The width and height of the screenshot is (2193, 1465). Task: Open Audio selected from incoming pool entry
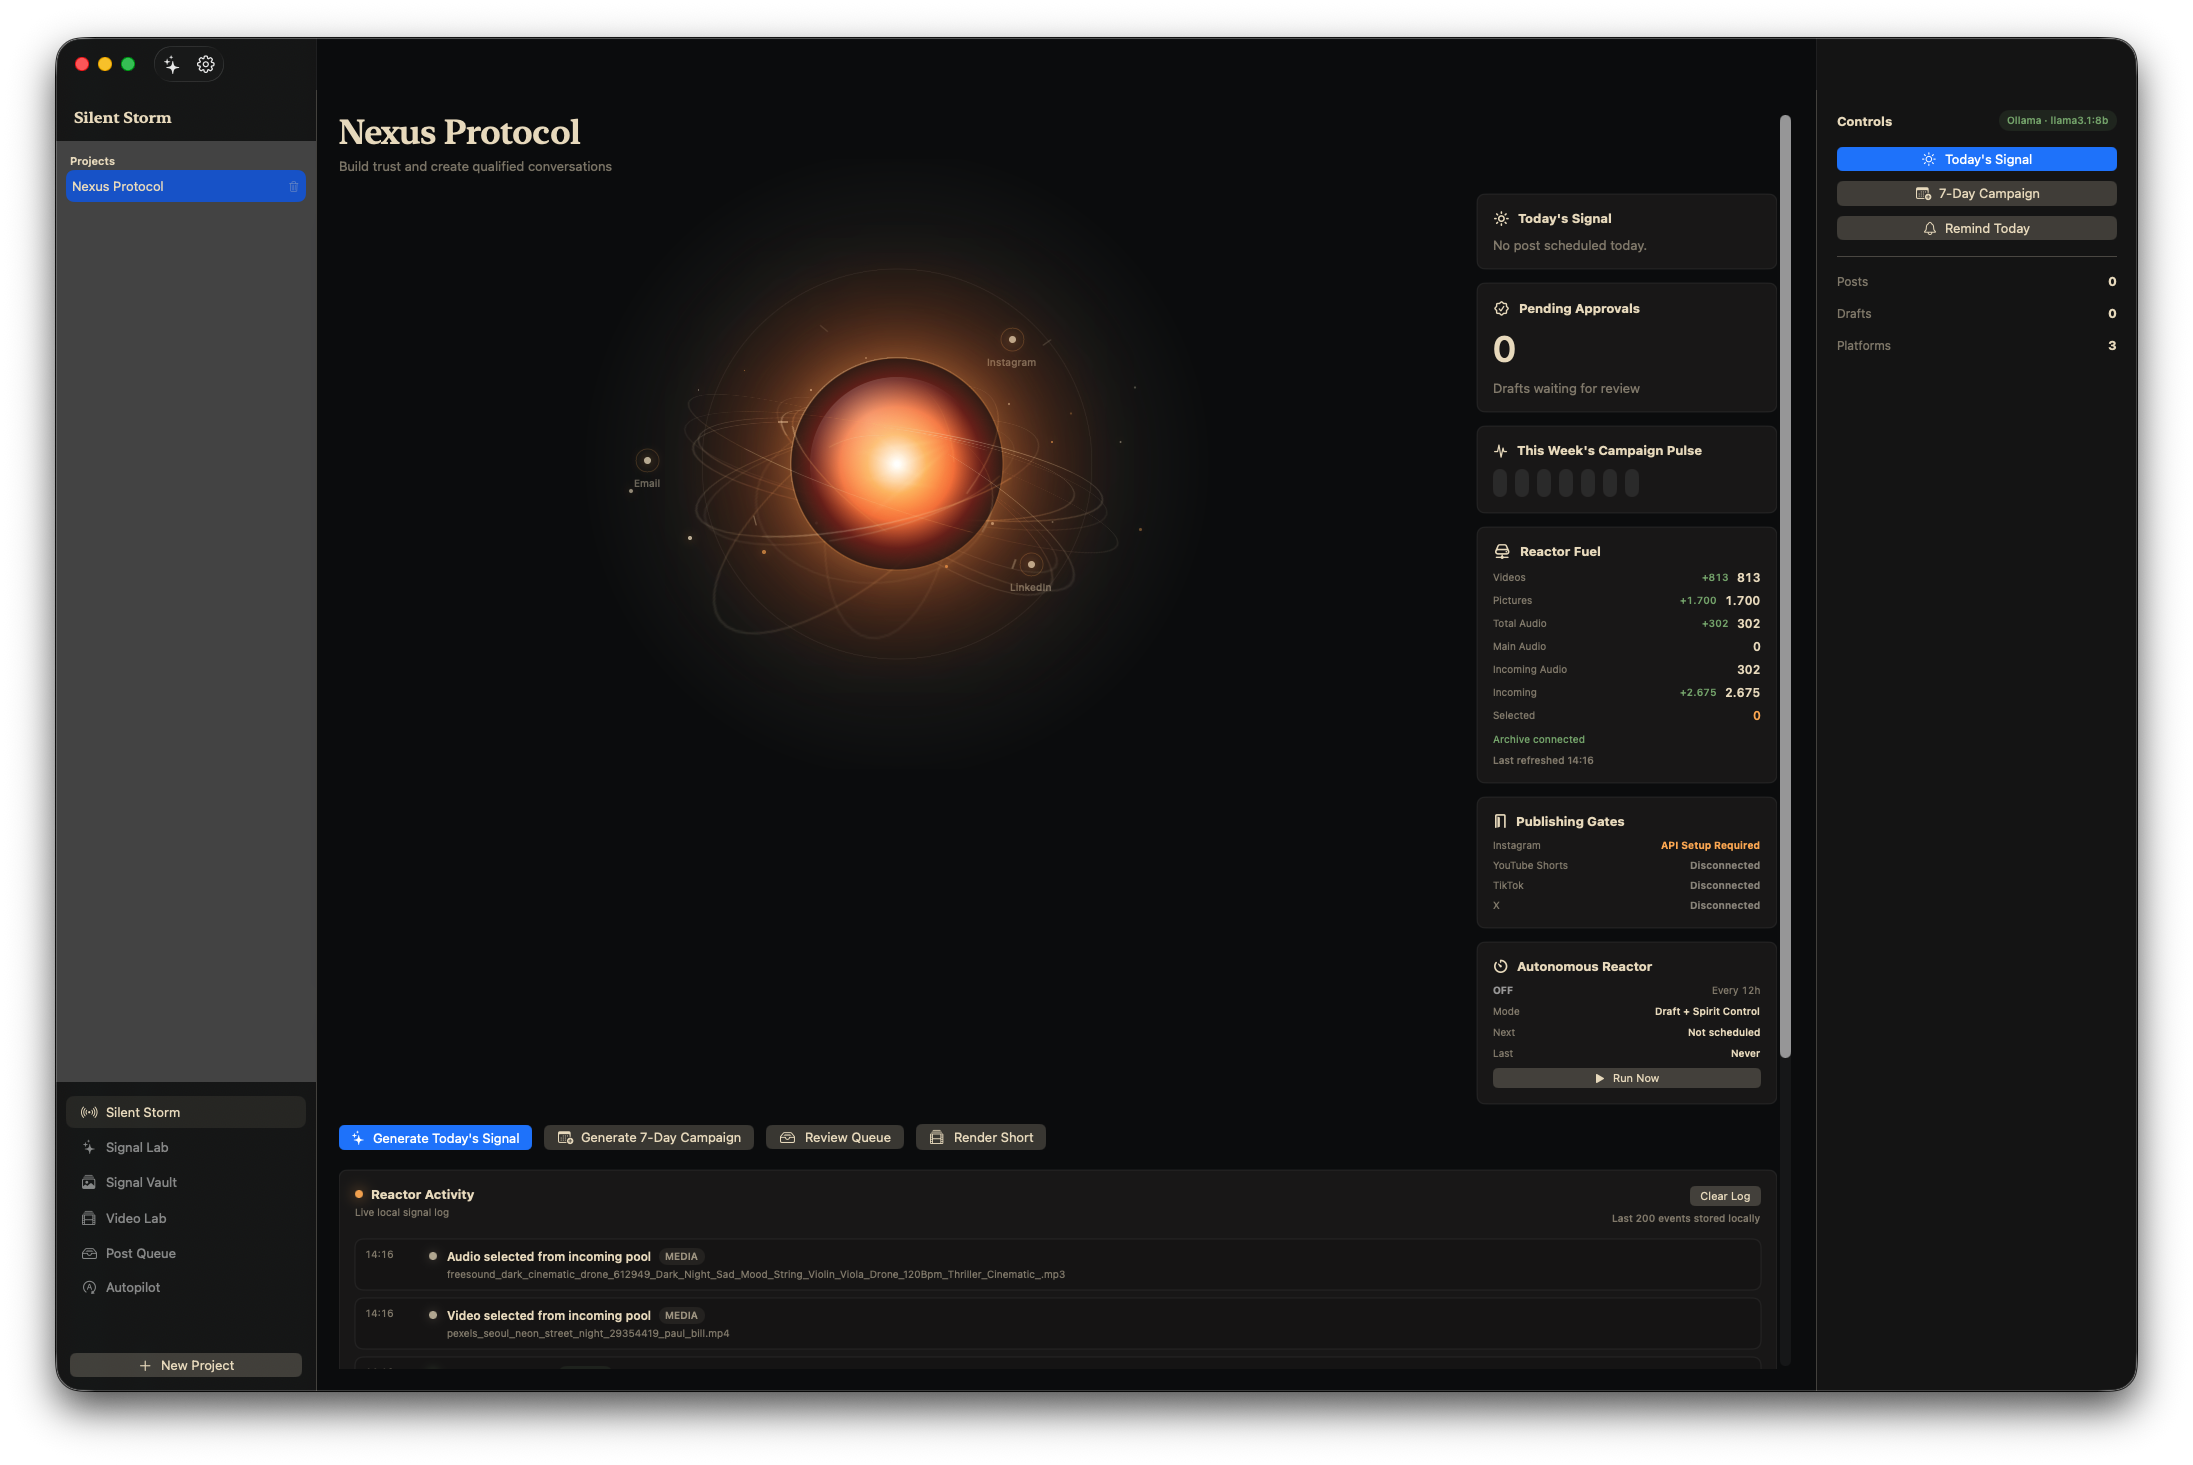point(1058,1265)
